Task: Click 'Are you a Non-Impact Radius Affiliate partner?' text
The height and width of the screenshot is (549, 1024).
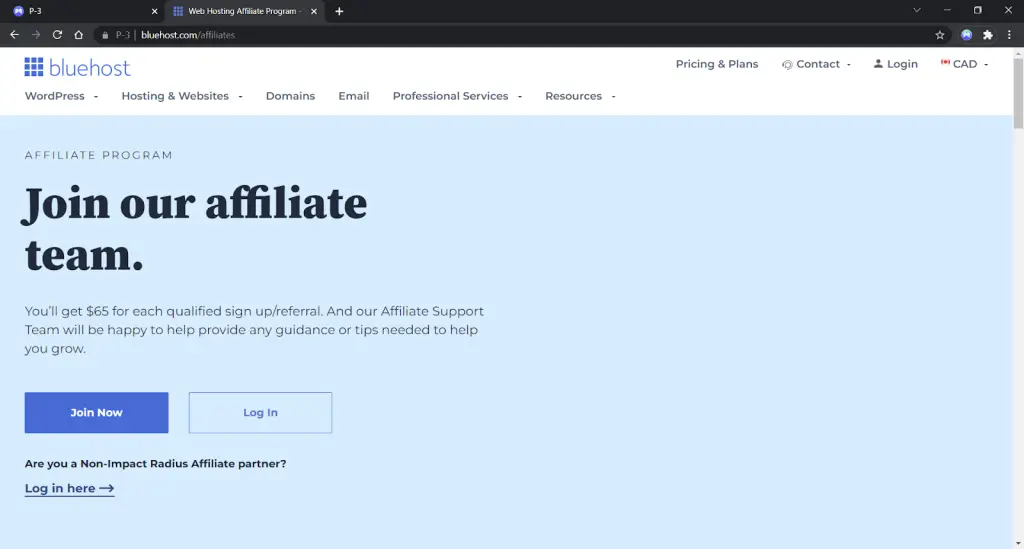Action: pyautogui.click(x=155, y=463)
